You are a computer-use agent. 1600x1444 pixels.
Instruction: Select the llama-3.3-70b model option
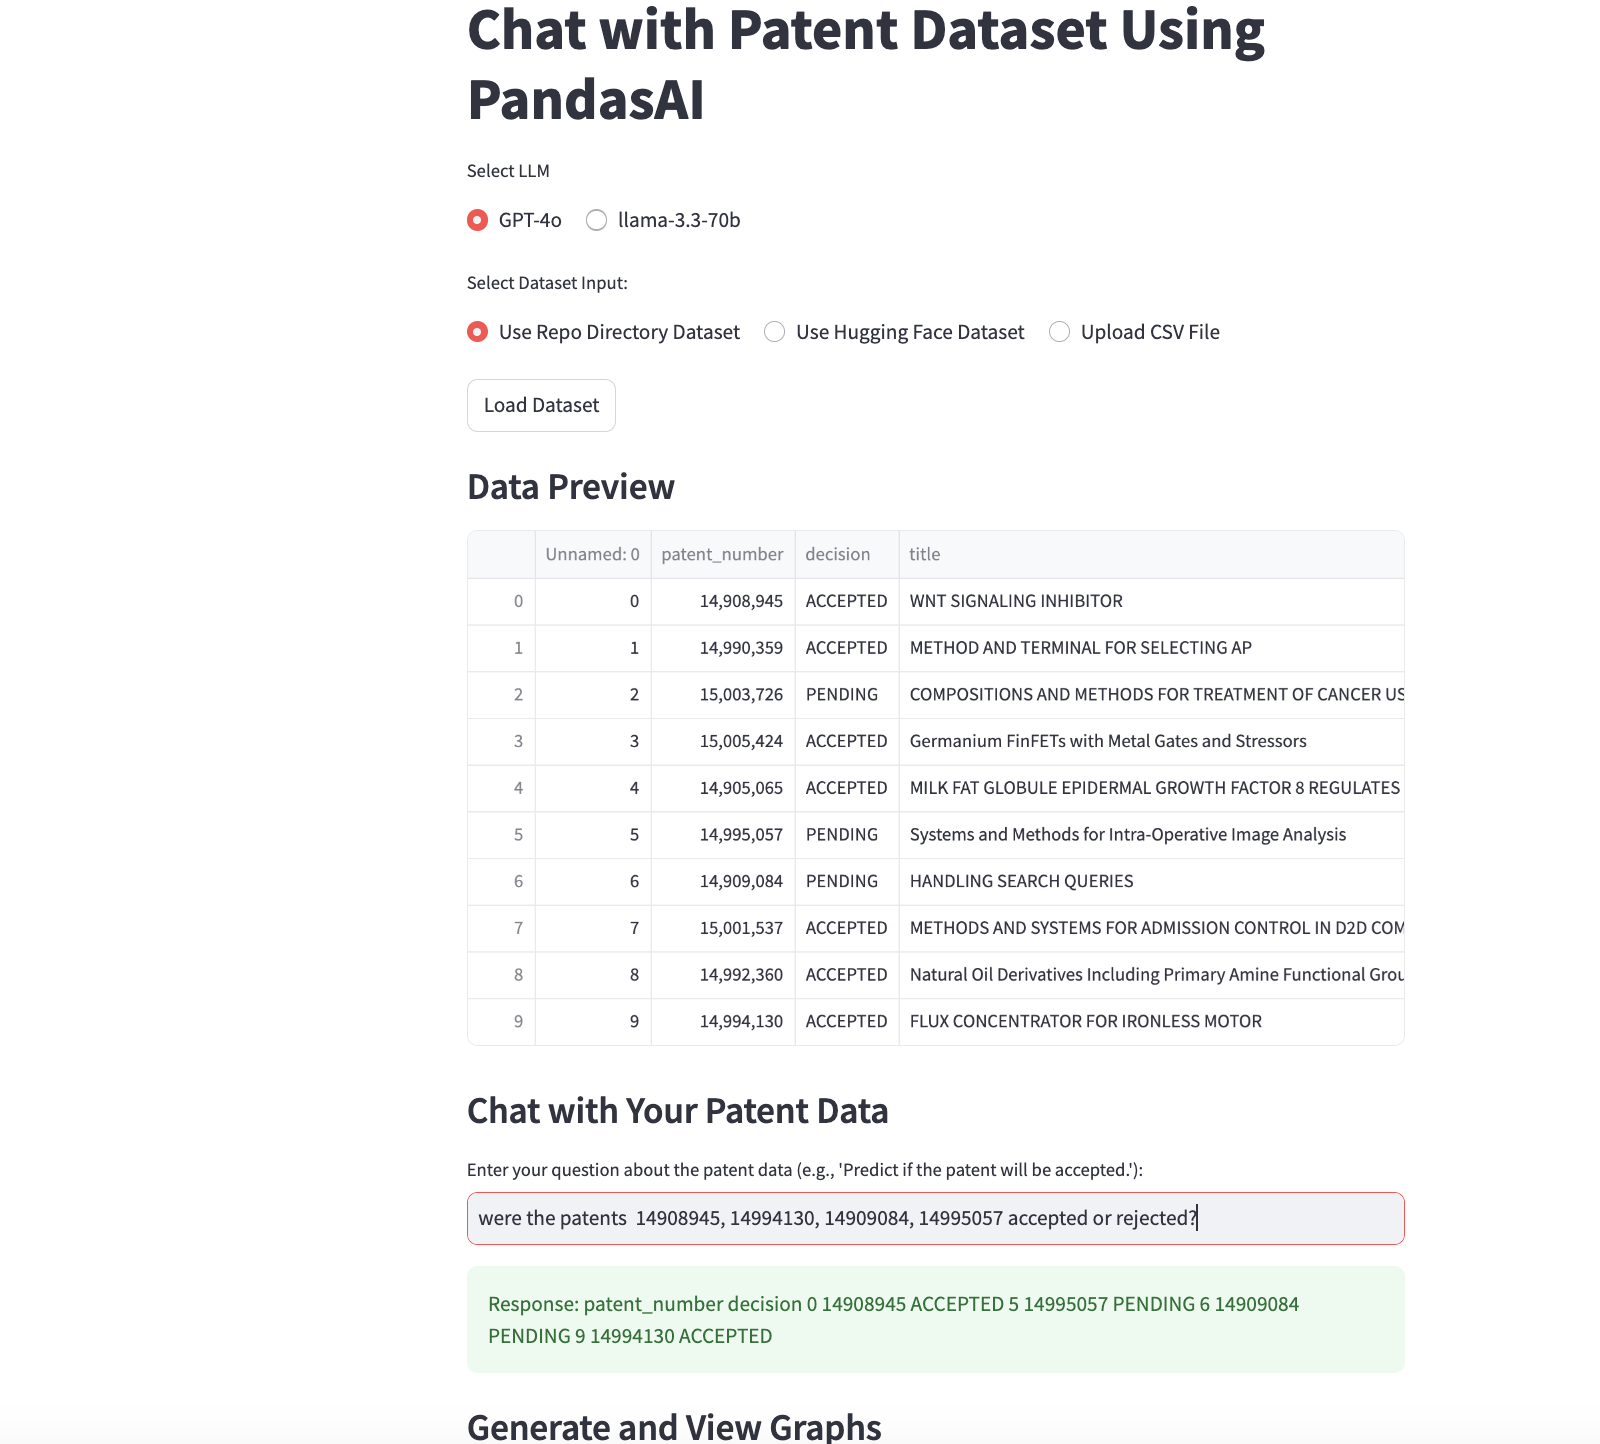pyautogui.click(x=663, y=220)
